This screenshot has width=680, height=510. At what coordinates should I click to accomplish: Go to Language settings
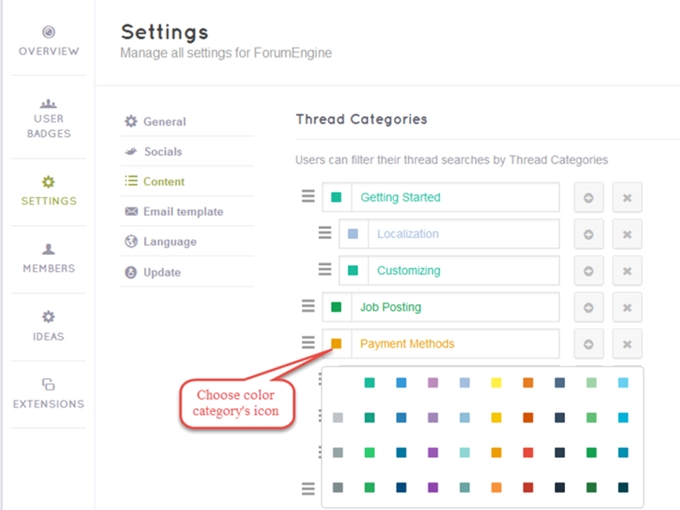[x=169, y=242]
